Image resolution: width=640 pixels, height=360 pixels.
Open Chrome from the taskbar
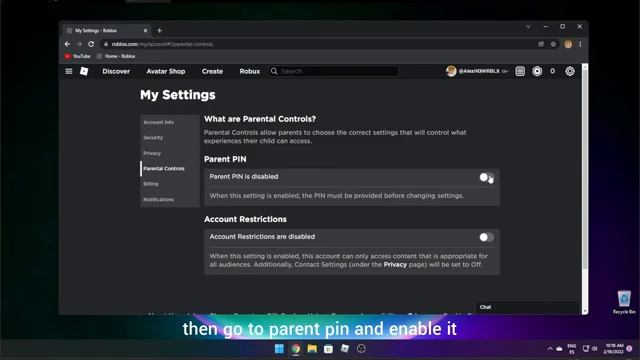click(x=296, y=349)
